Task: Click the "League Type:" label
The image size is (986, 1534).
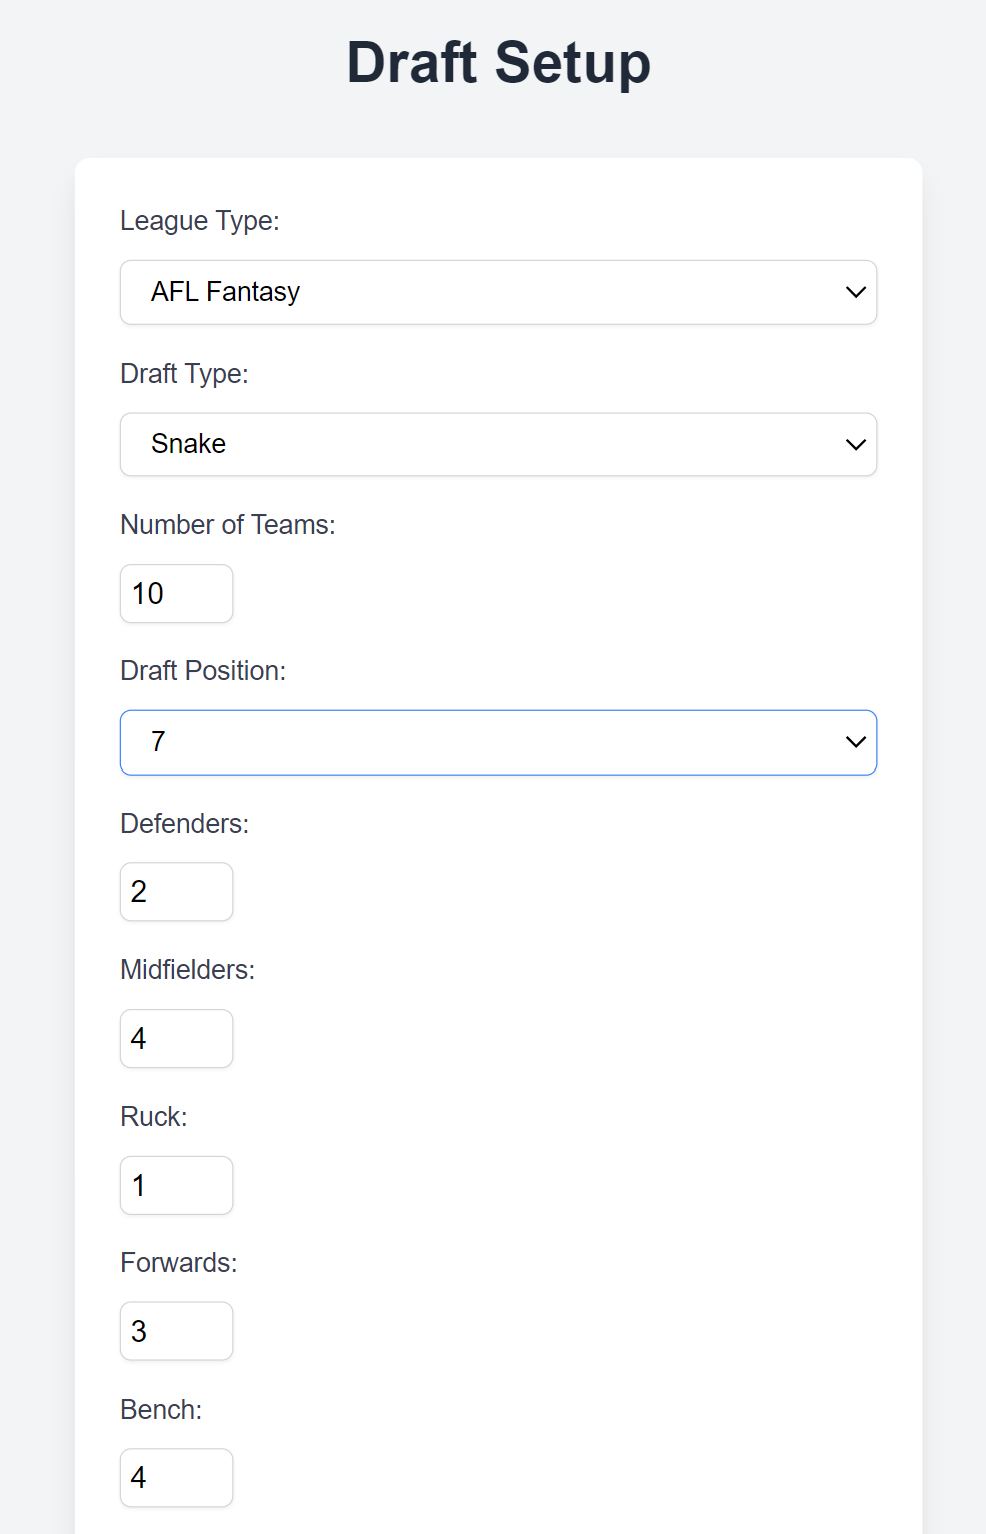Action: point(199,221)
